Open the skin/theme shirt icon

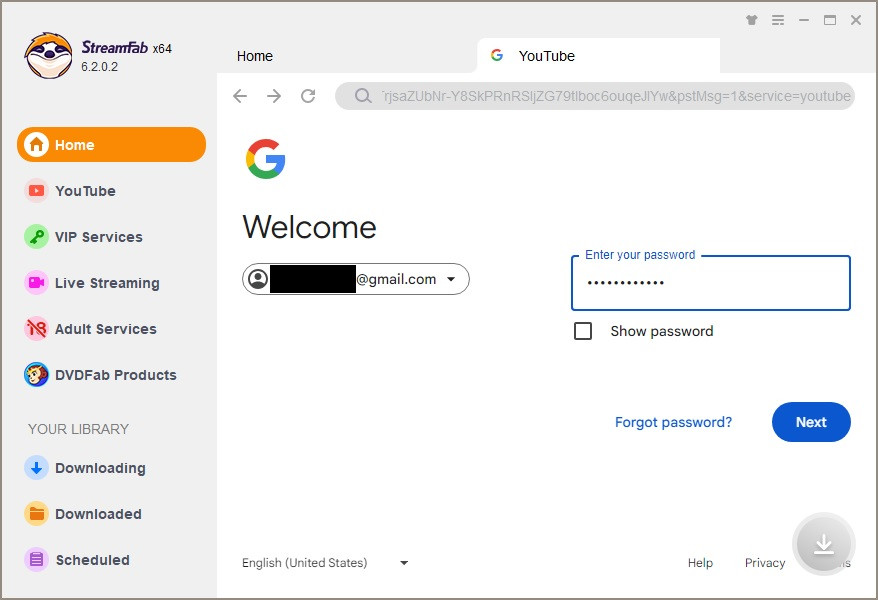[751, 20]
